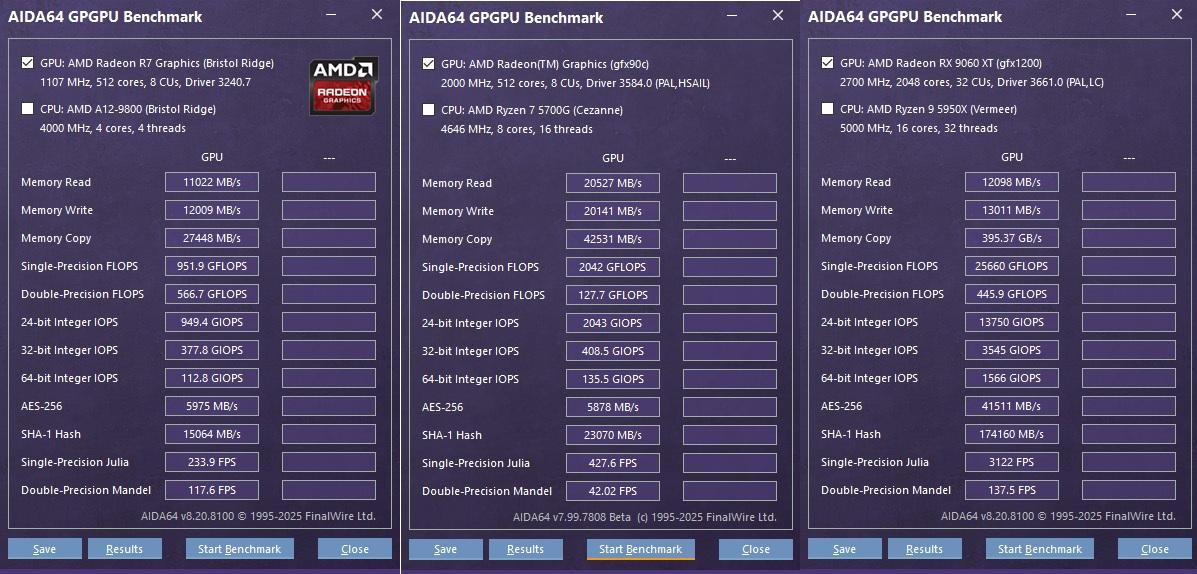Click the Close button in the RX 9060 XT window

point(1155,549)
